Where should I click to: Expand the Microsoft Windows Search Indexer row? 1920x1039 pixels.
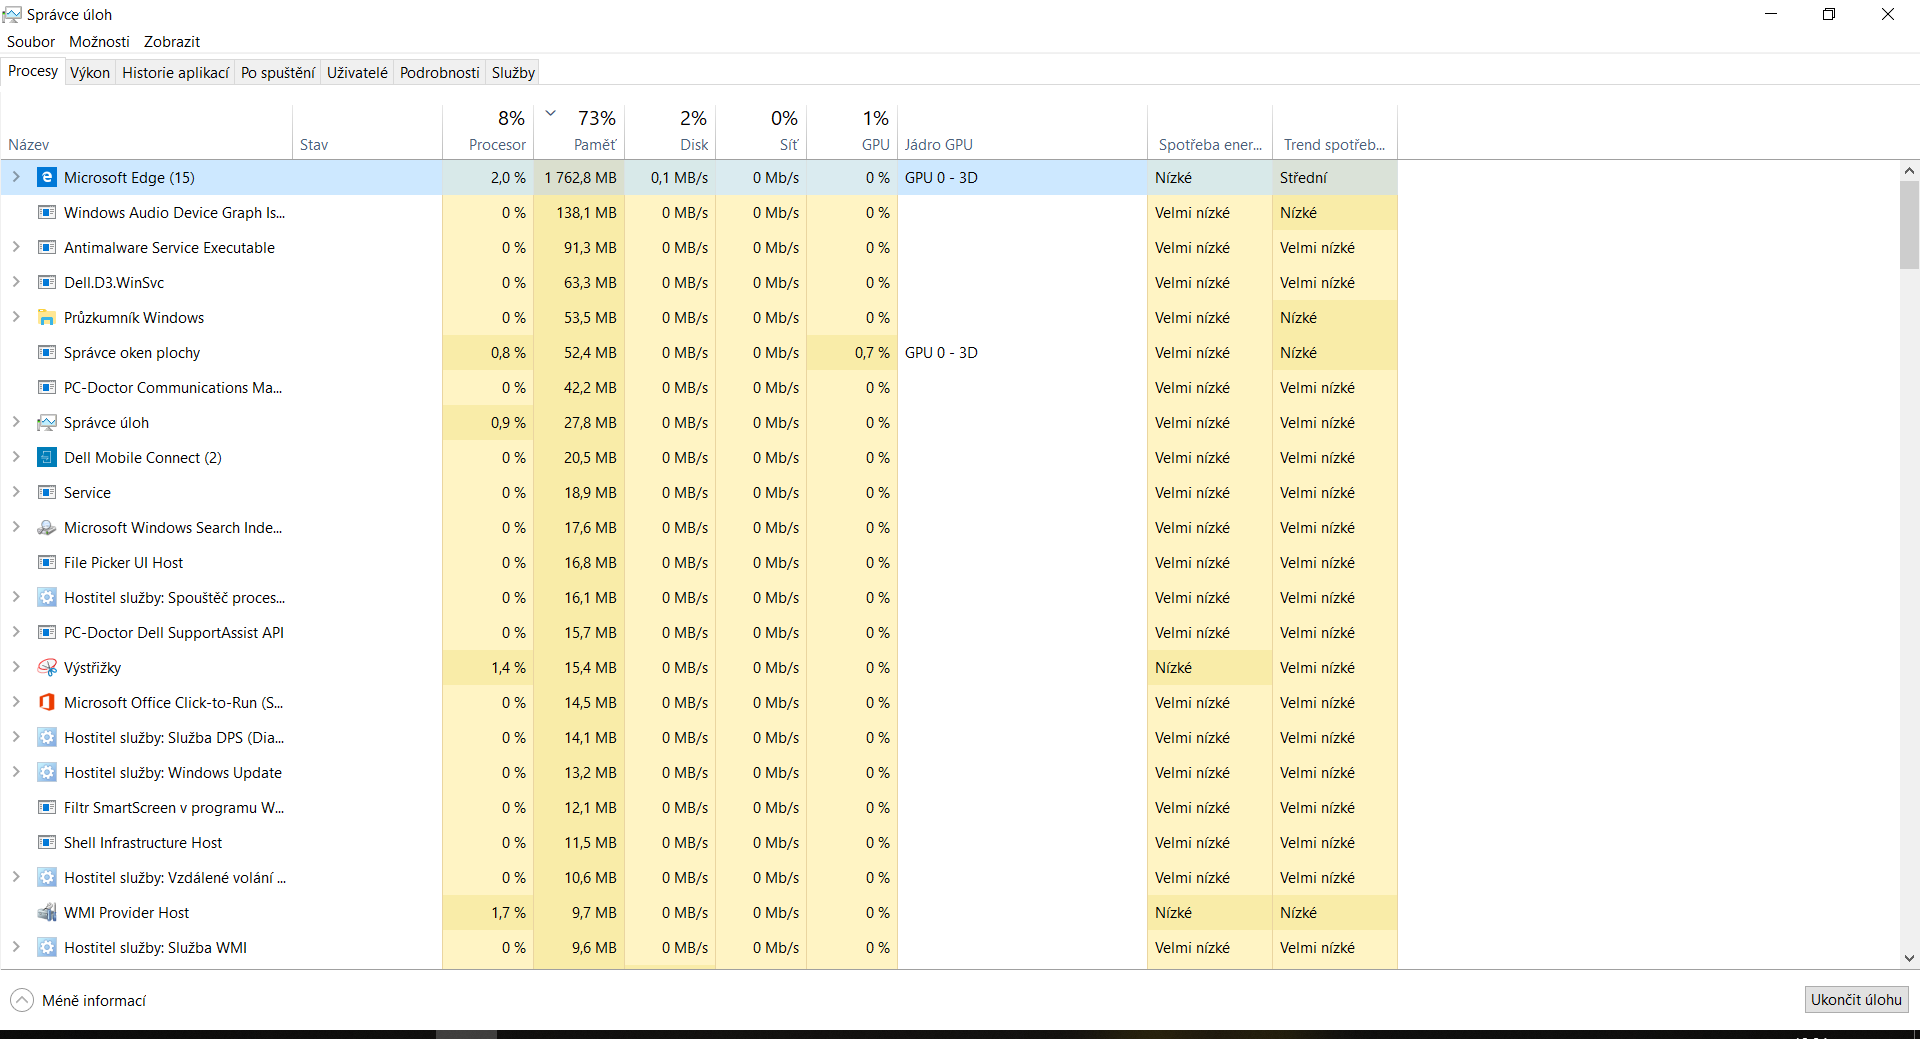(x=16, y=527)
